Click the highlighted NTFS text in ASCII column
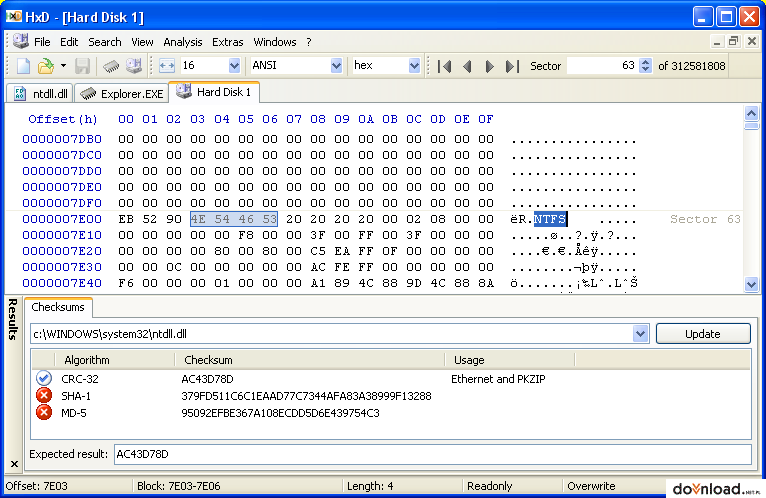766x498 pixels. pos(550,219)
